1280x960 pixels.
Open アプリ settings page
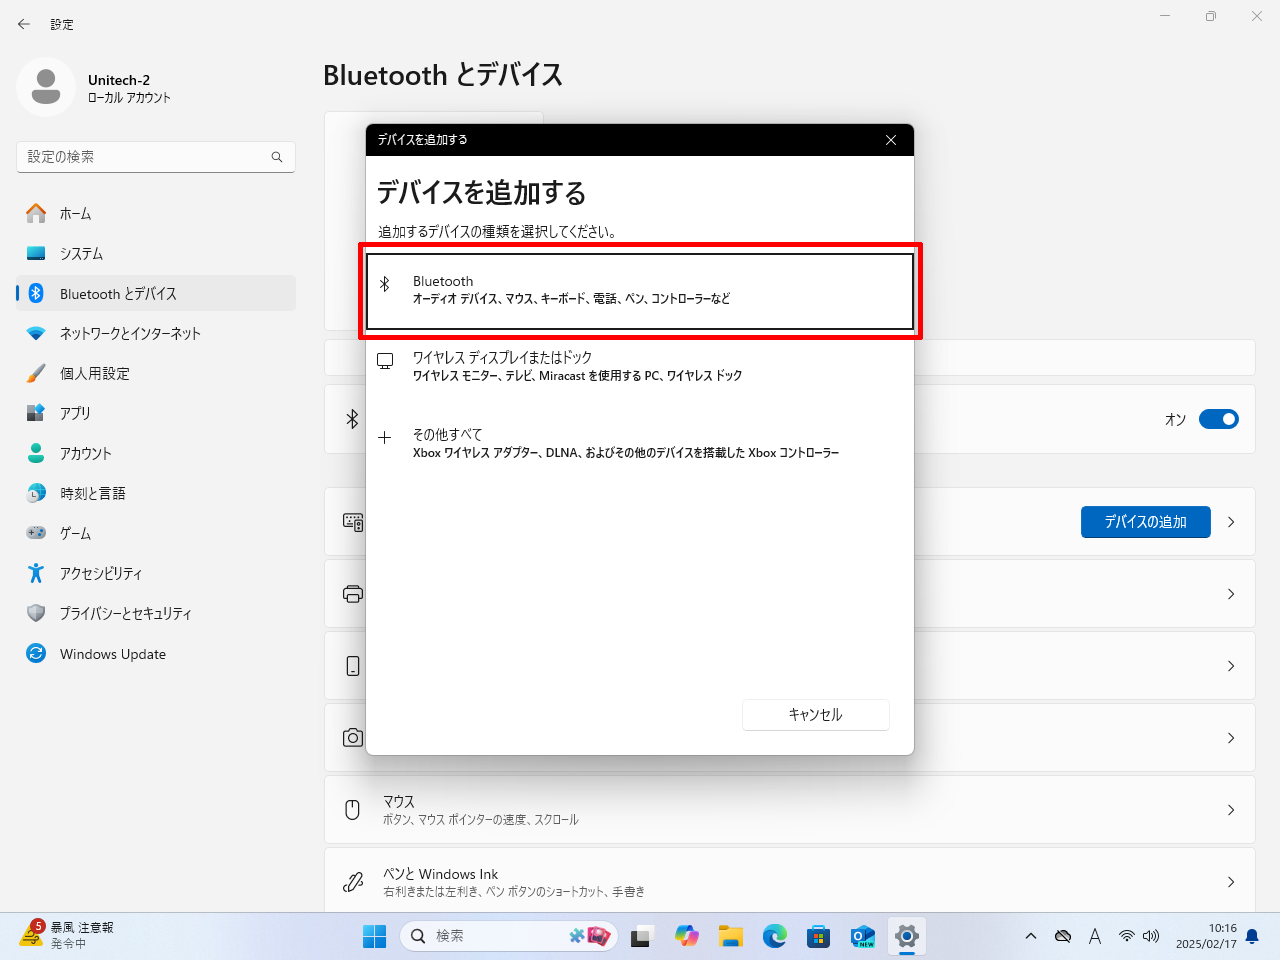pyautogui.click(x=156, y=414)
